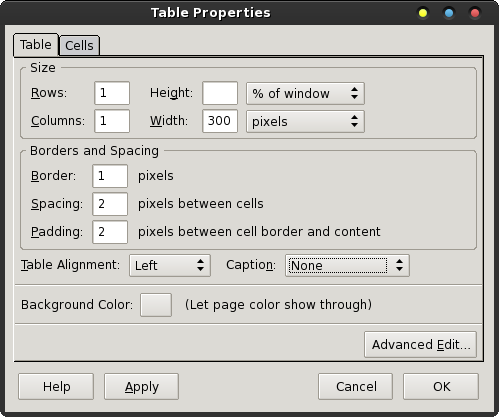Focus the Width input field
499x417 pixels.
(x=220, y=121)
